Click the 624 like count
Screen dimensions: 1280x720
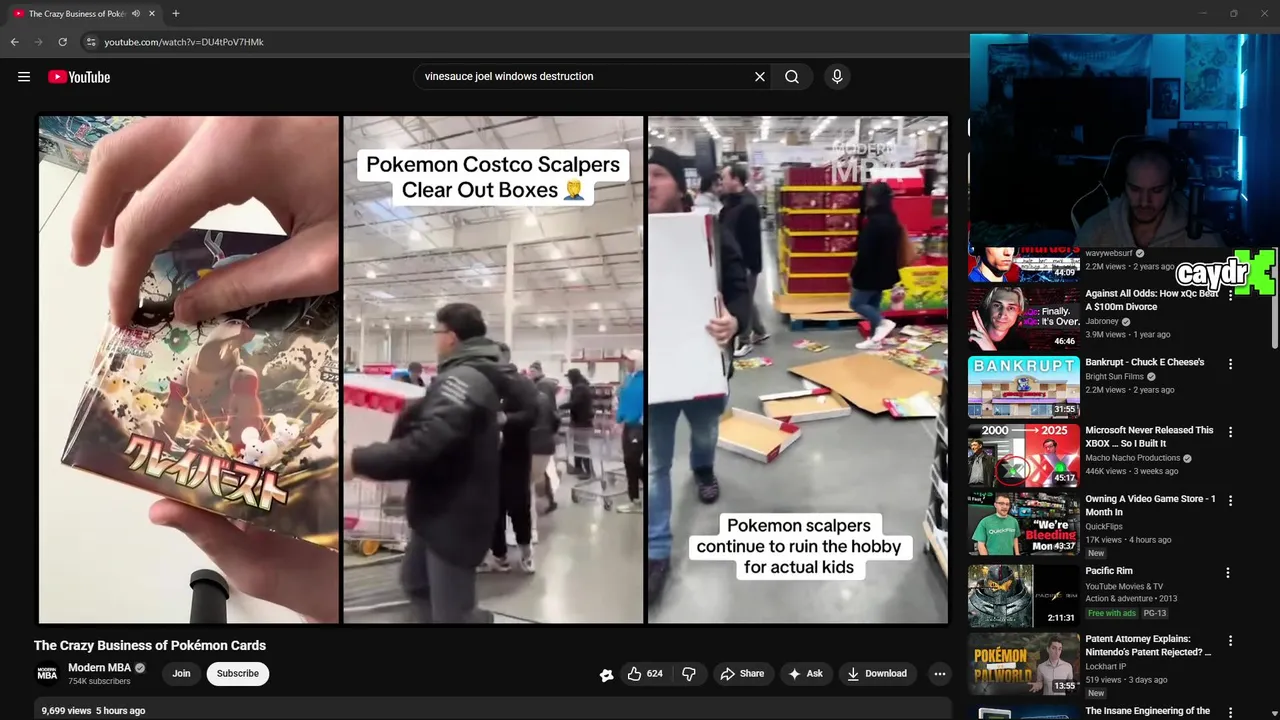pos(655,674)
